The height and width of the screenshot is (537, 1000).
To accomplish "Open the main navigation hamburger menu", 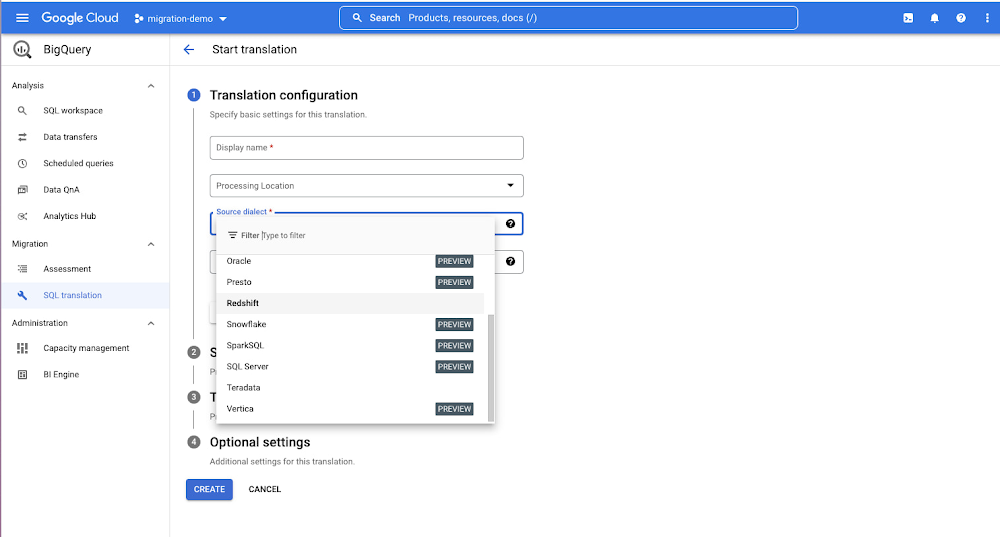I will click(22, 18).
